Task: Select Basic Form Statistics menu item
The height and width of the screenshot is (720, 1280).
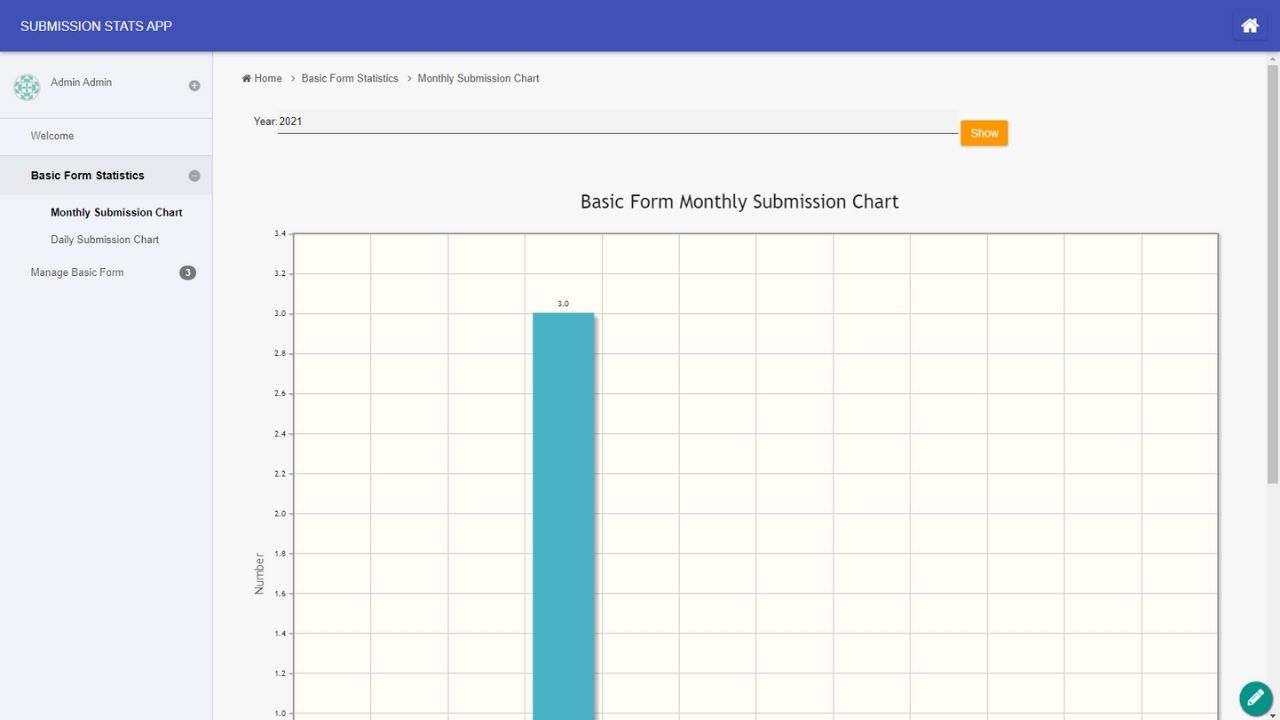Action: 87,175
